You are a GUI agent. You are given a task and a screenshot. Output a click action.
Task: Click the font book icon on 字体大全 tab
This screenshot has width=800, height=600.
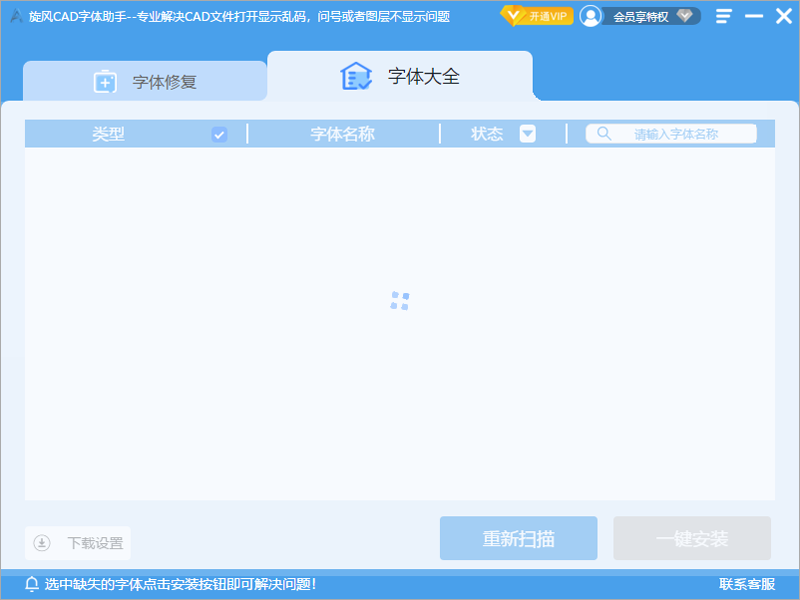pos(356,75)
